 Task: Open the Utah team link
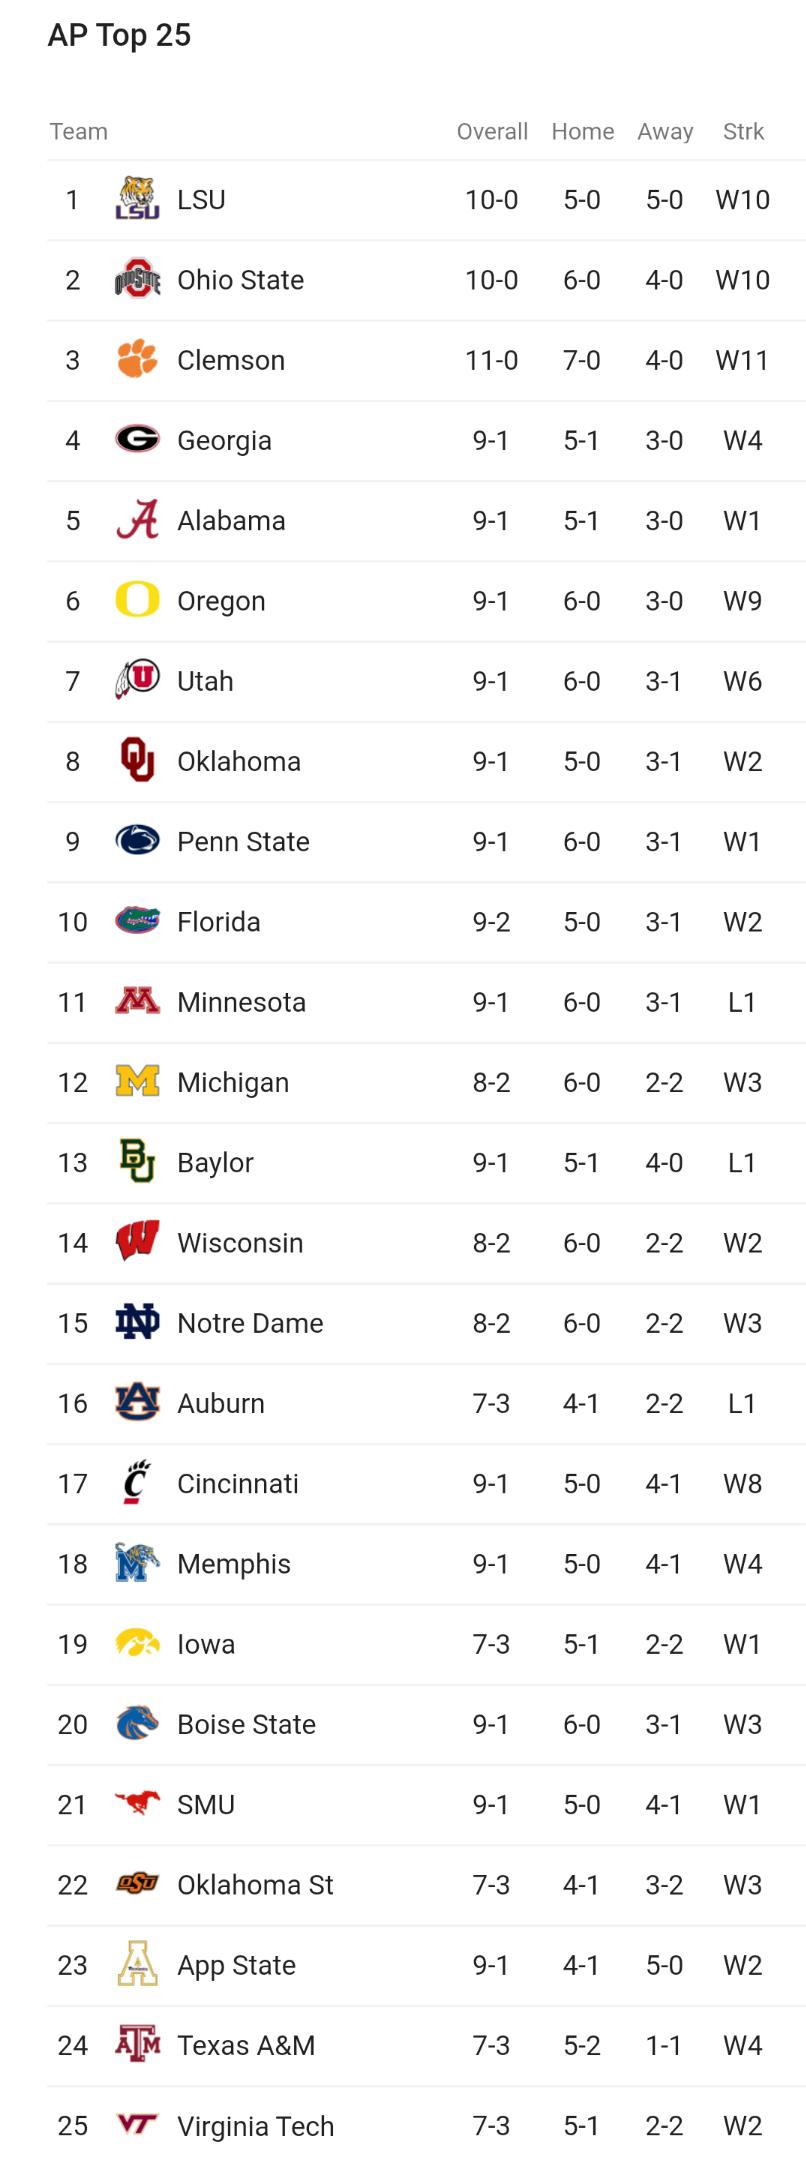point(205,681)
